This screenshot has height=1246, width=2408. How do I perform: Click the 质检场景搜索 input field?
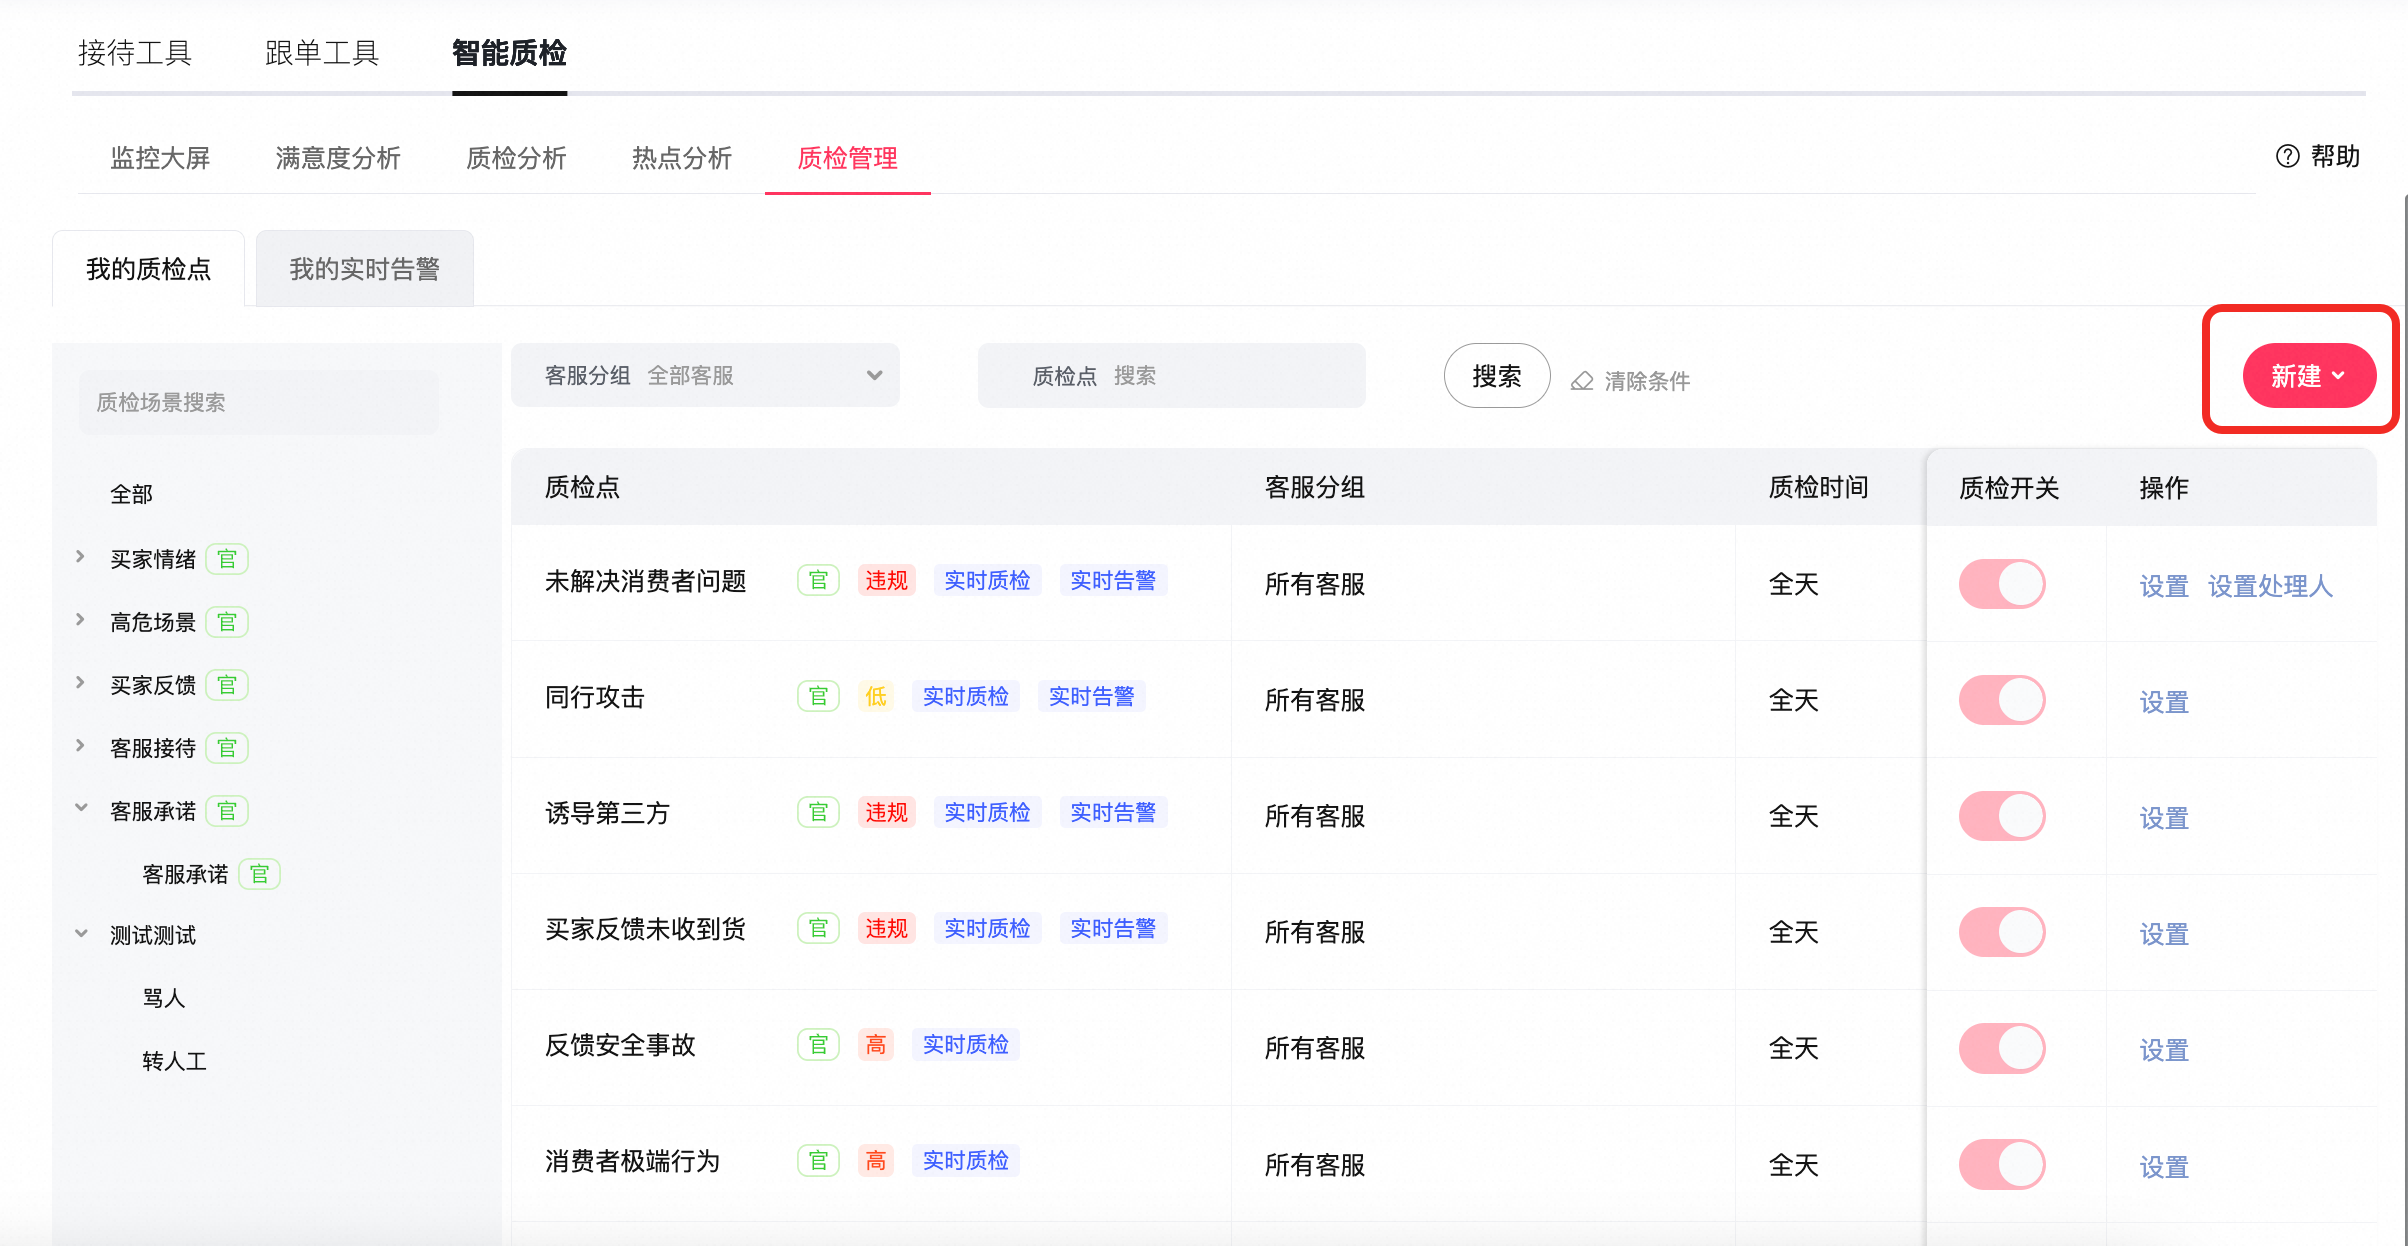(258, 403)
